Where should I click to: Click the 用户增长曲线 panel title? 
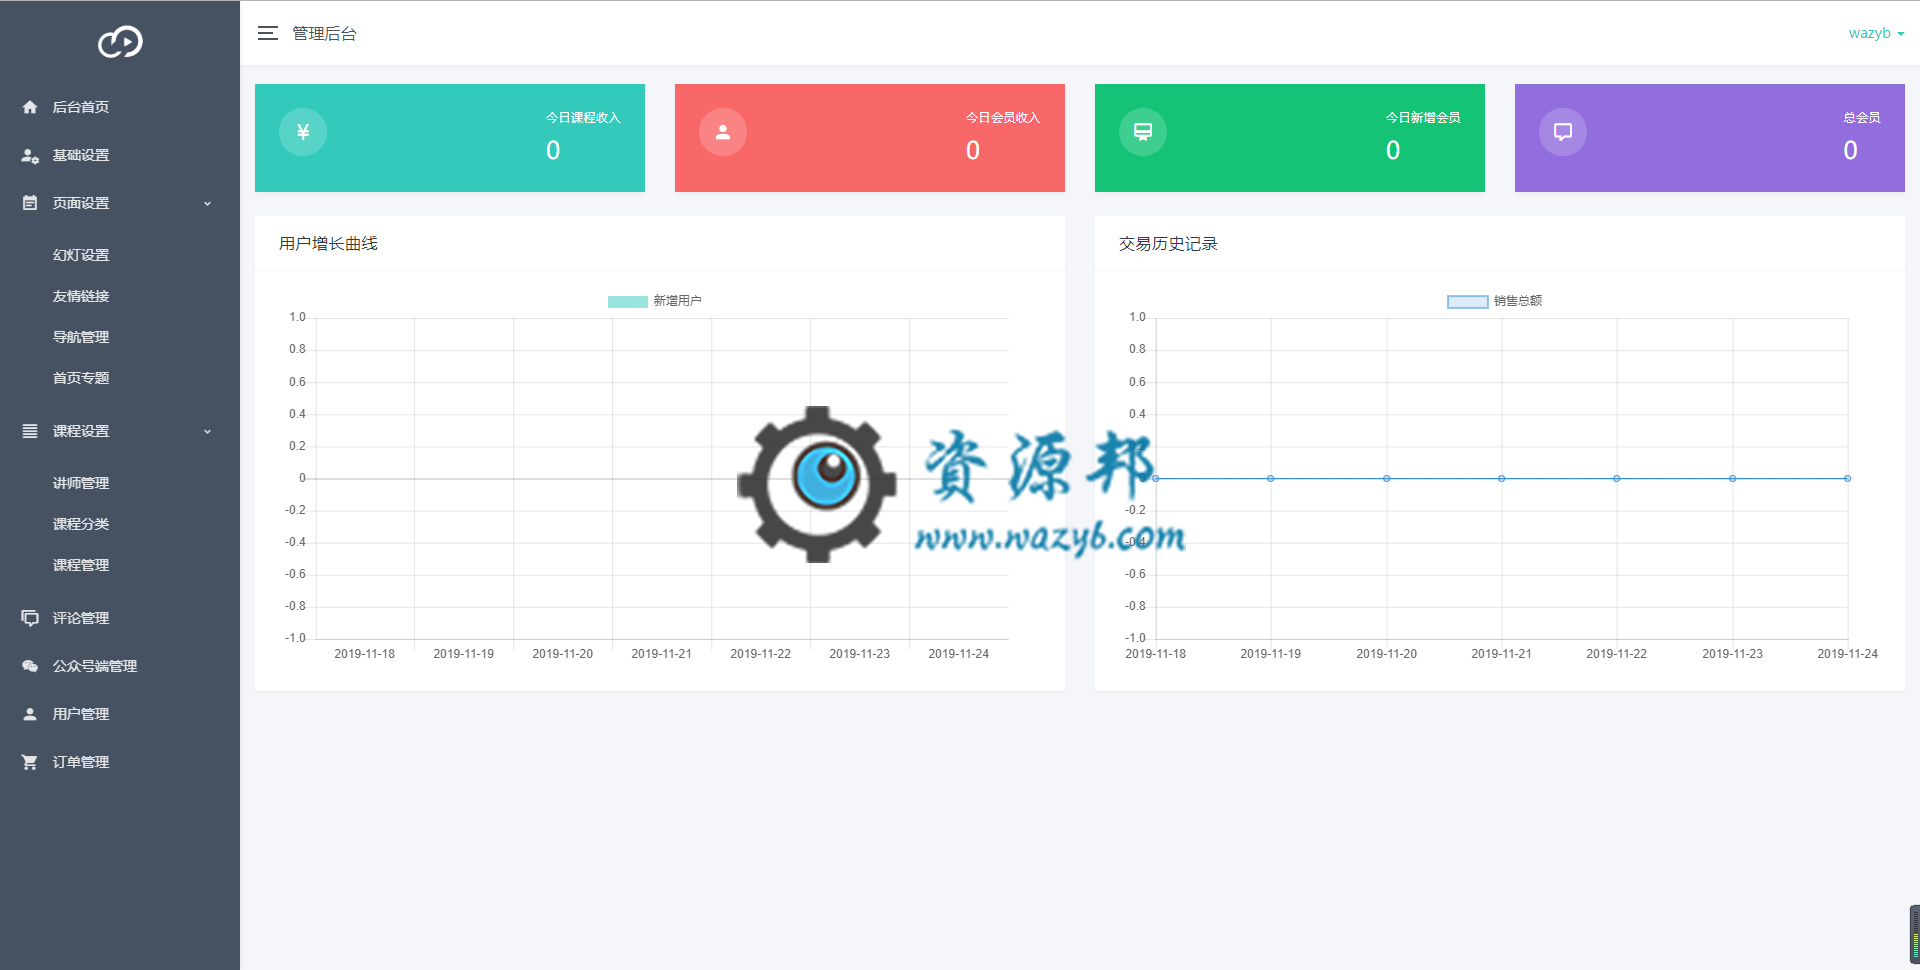pos(328,244)
